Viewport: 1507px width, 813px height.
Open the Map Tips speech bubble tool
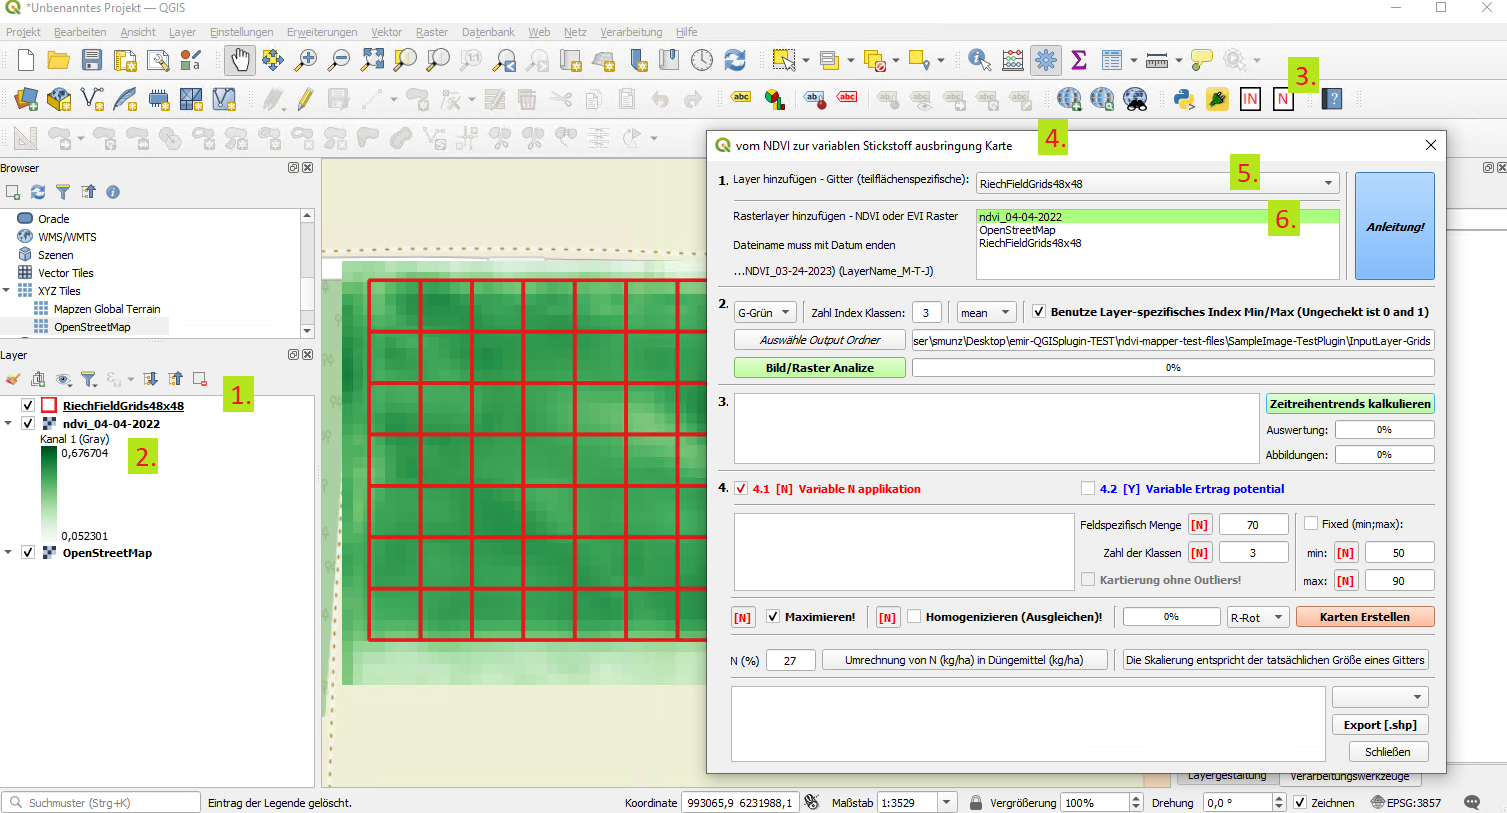coord(1202,60)
